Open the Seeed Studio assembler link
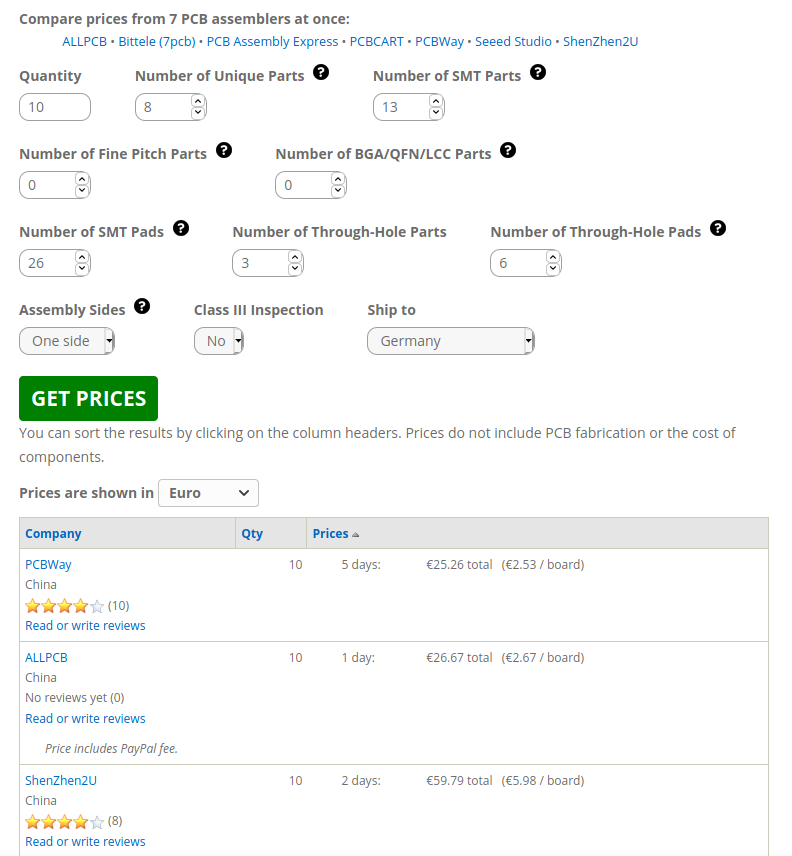Viewport: 792px width, 856px height. [513, 41]
